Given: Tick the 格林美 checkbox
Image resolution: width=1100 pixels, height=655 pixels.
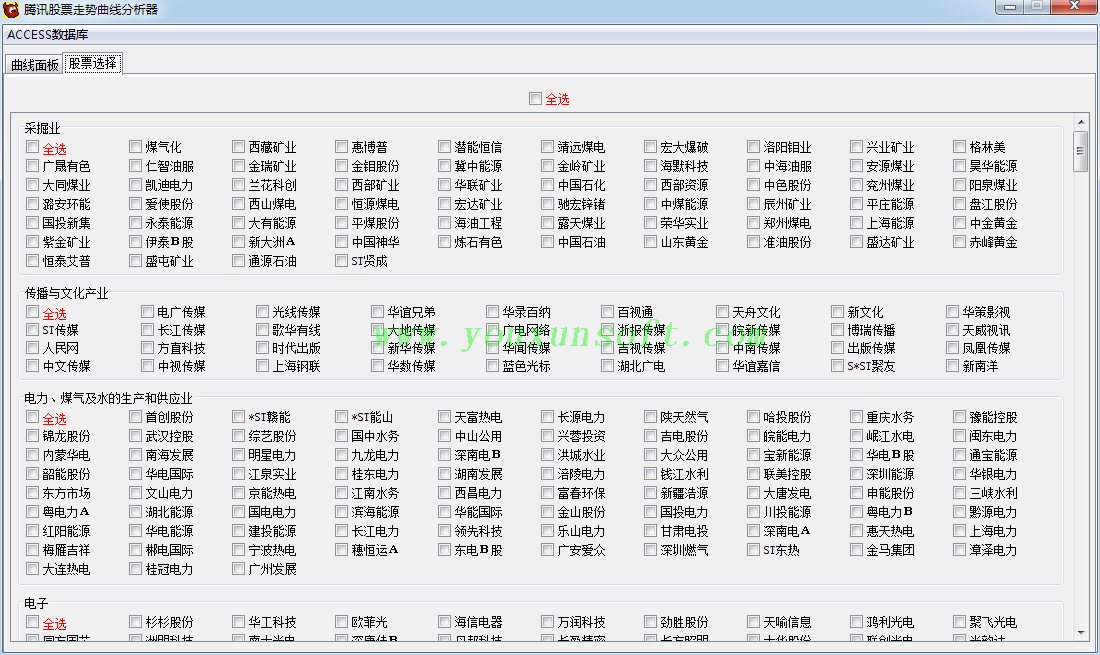Looking at the screenshot, I should [960, 147].
